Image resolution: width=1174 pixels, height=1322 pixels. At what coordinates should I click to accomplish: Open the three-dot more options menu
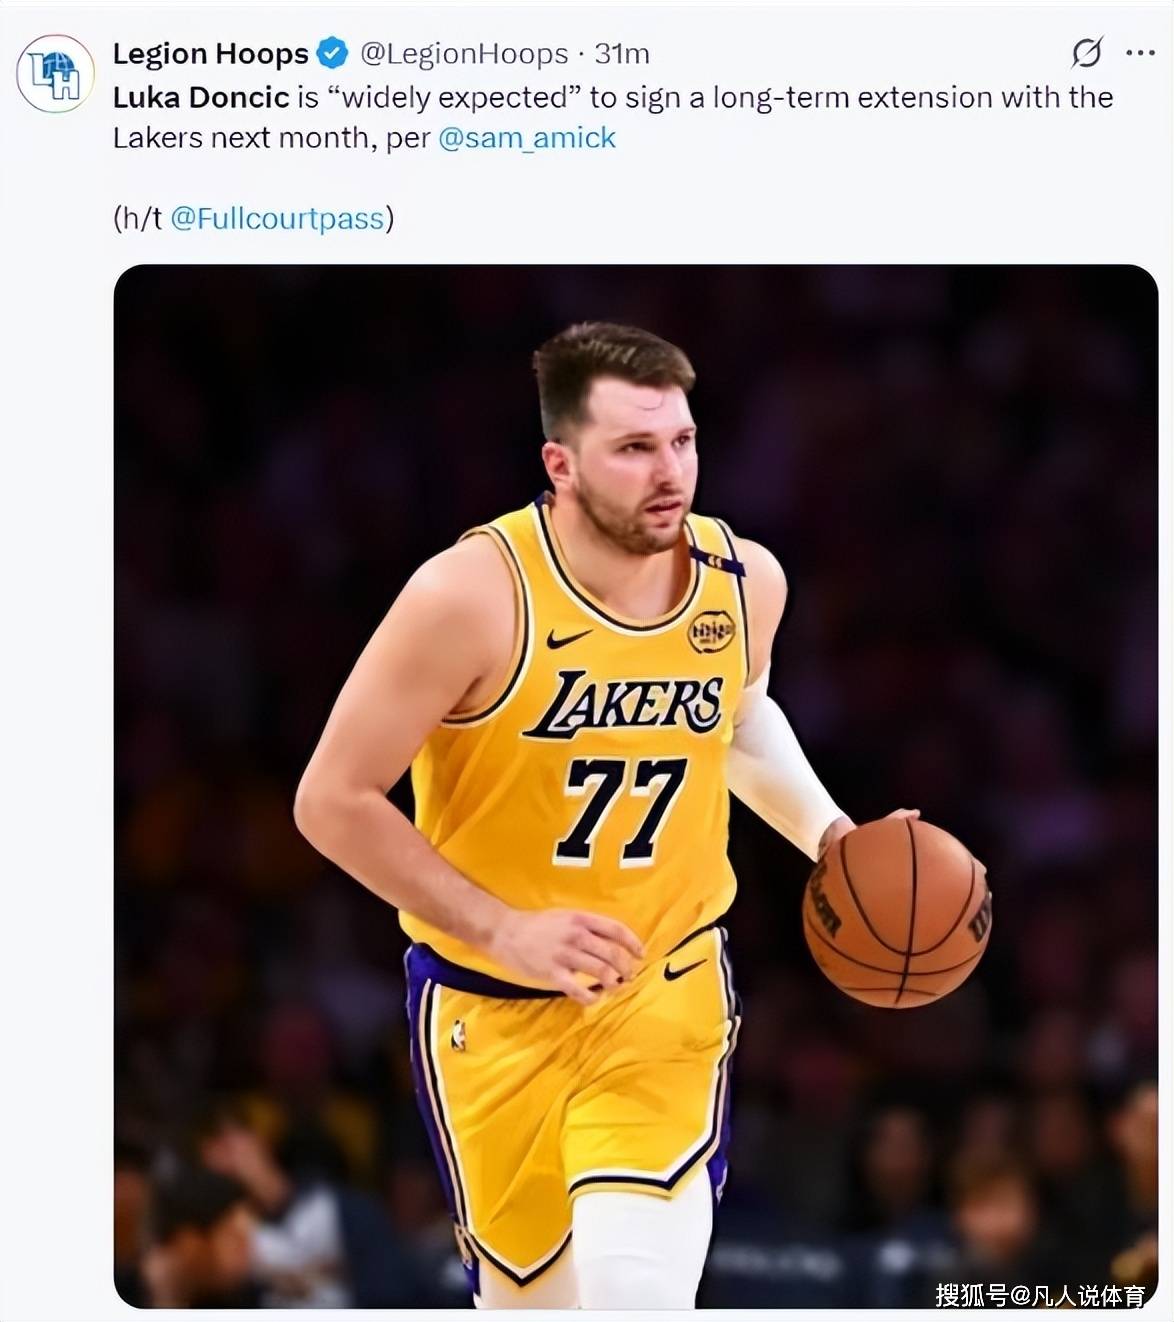point(1140,53)
